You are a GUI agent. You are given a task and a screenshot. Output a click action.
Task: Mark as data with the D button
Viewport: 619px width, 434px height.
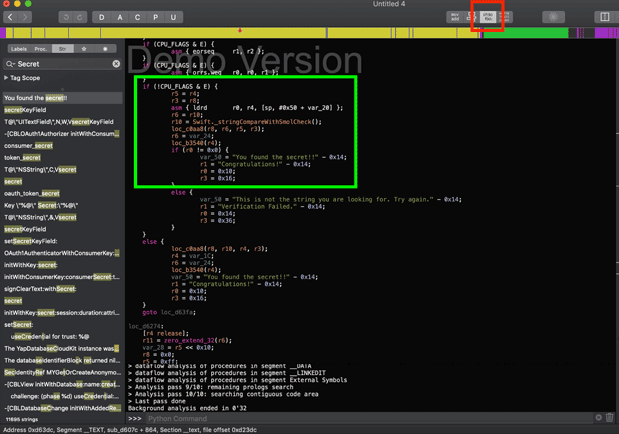pos(101,17)
